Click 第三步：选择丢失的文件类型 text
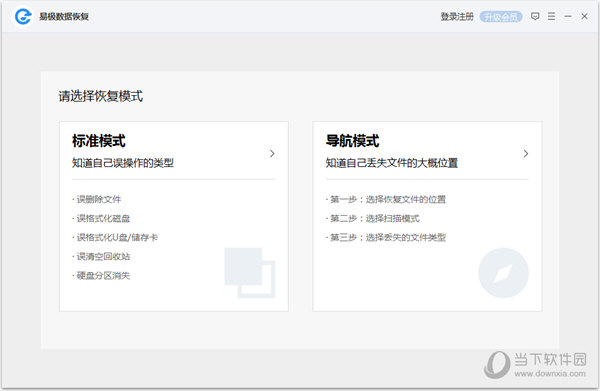Image resolution: width=600 pixels, height=391 pixels. pos(388,238)
